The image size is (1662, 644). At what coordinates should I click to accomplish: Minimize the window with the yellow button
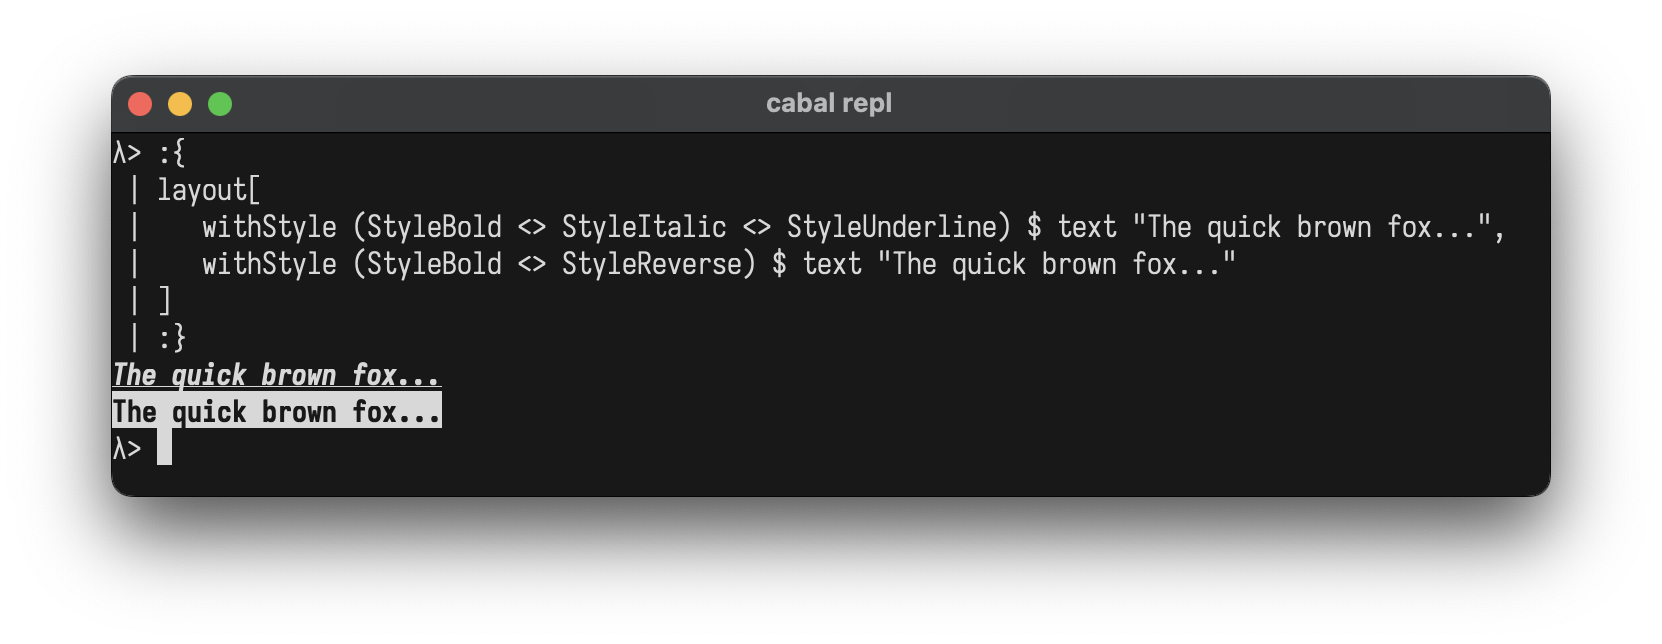[180, 104]
